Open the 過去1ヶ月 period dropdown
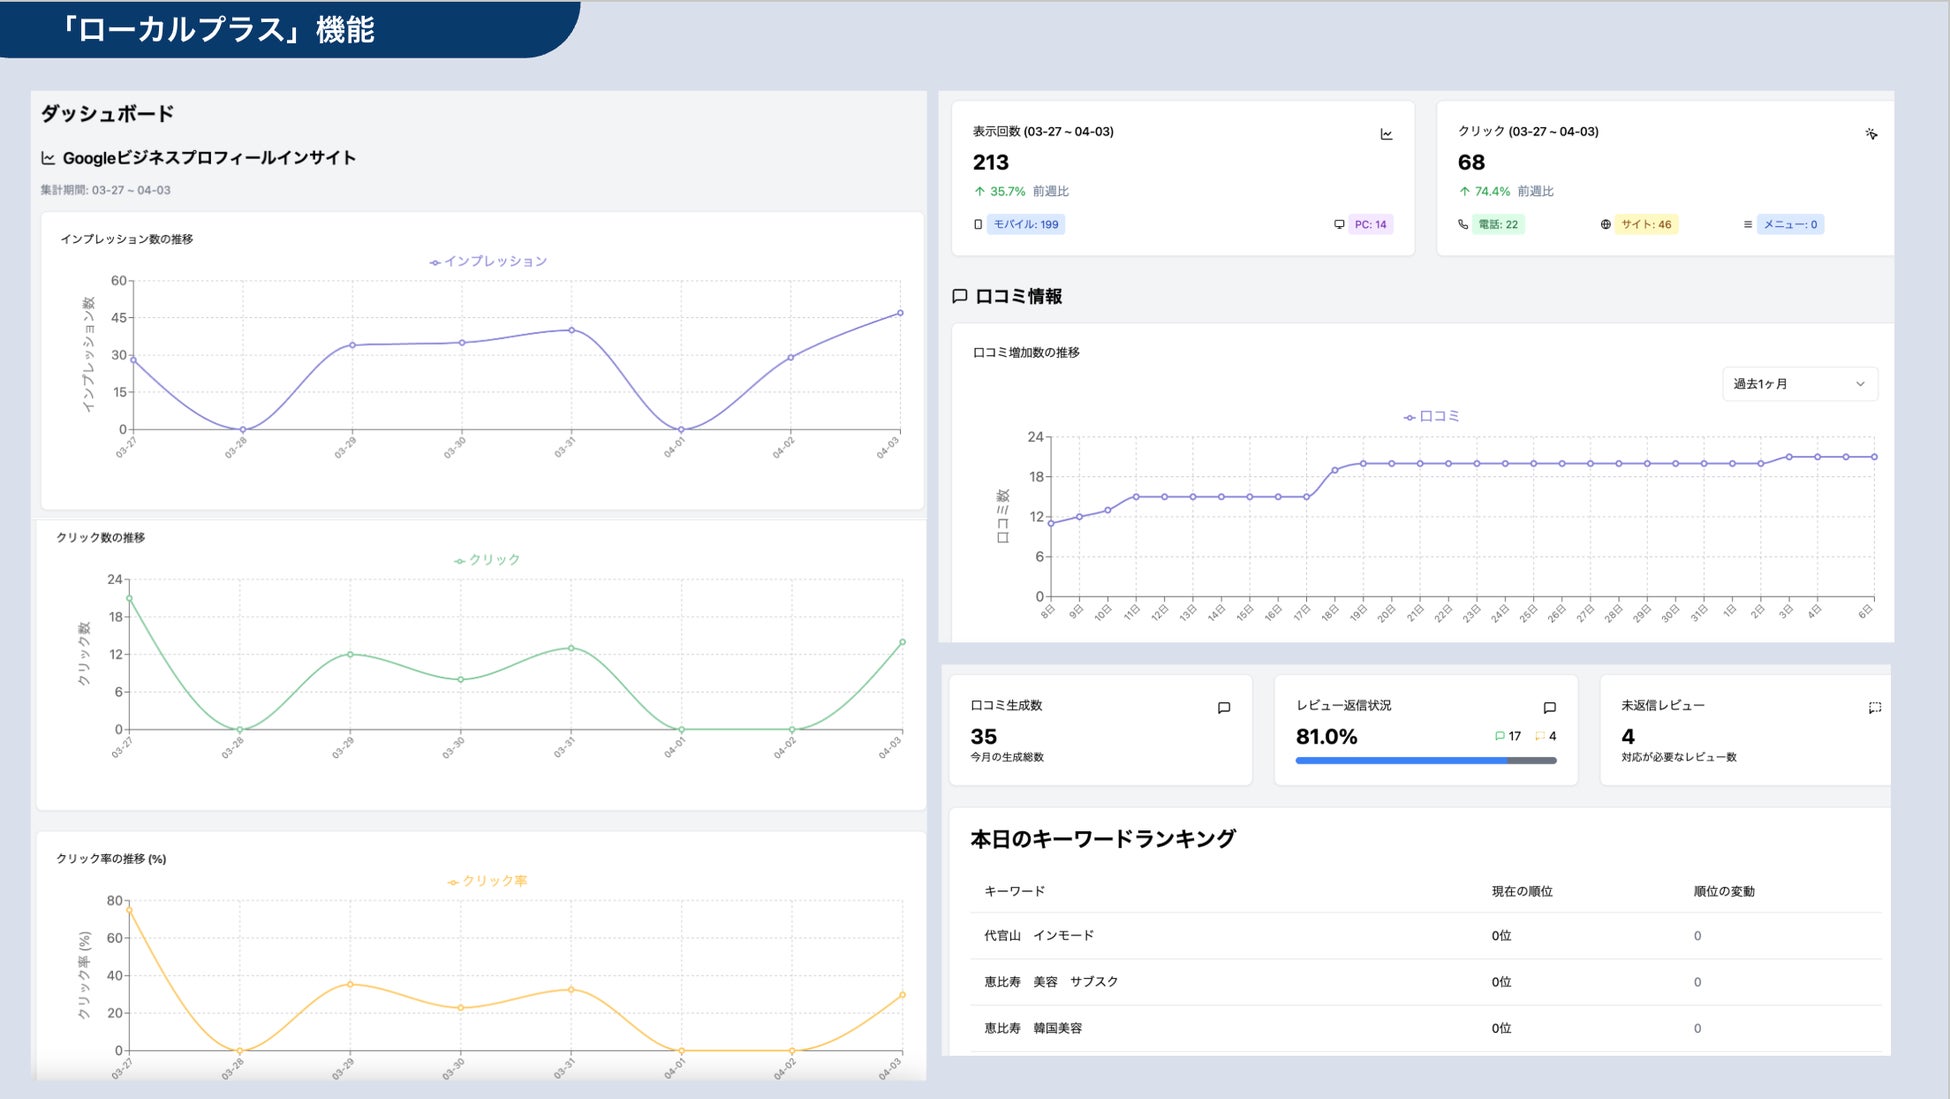This screenshot has height=1099, width=1950. [x=1799, y=384]
